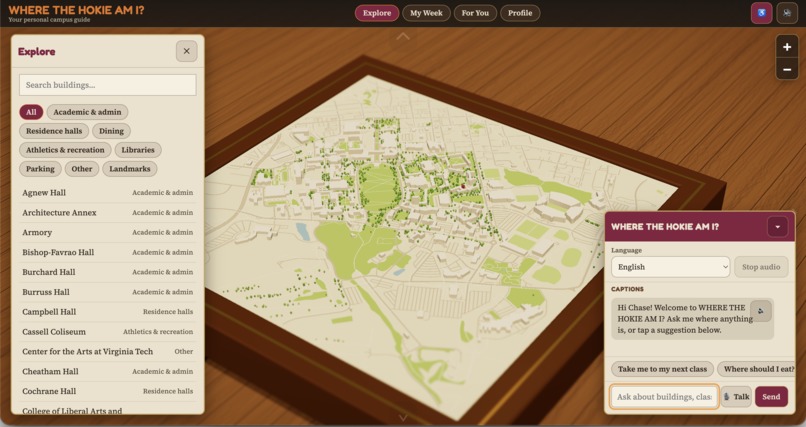Tap 'Where should I eat?' suggestion
Viewport: 806px width, 427px height.
pos(756,369)
